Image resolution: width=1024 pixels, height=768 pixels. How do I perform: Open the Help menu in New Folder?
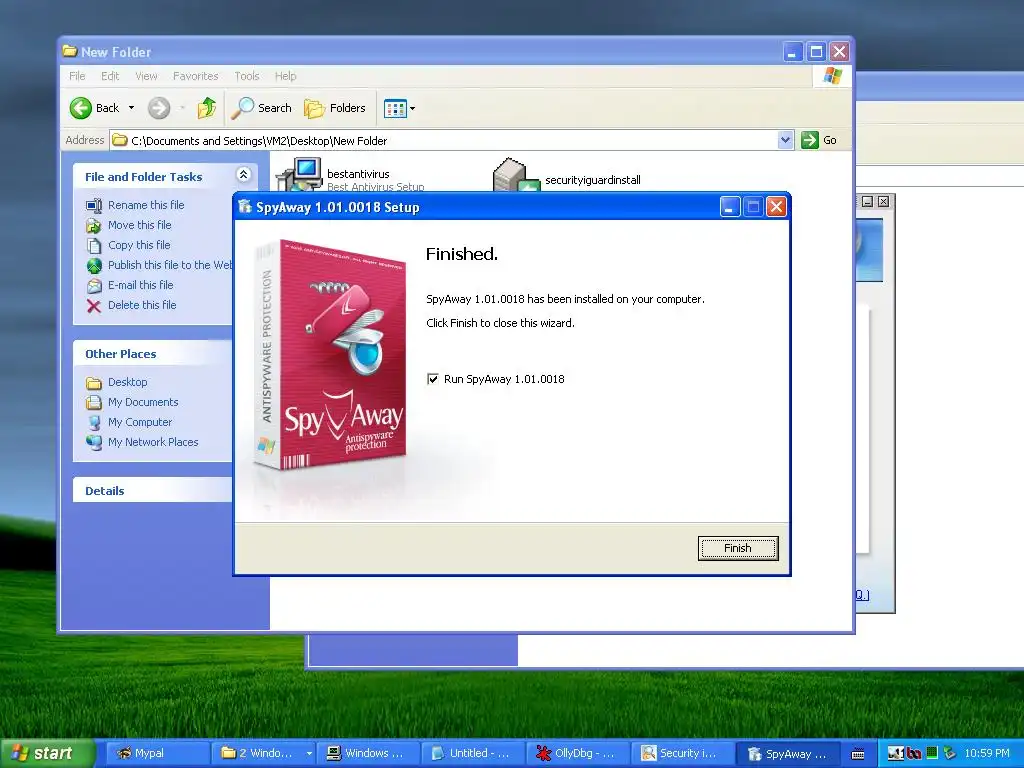tap(285, 76)
